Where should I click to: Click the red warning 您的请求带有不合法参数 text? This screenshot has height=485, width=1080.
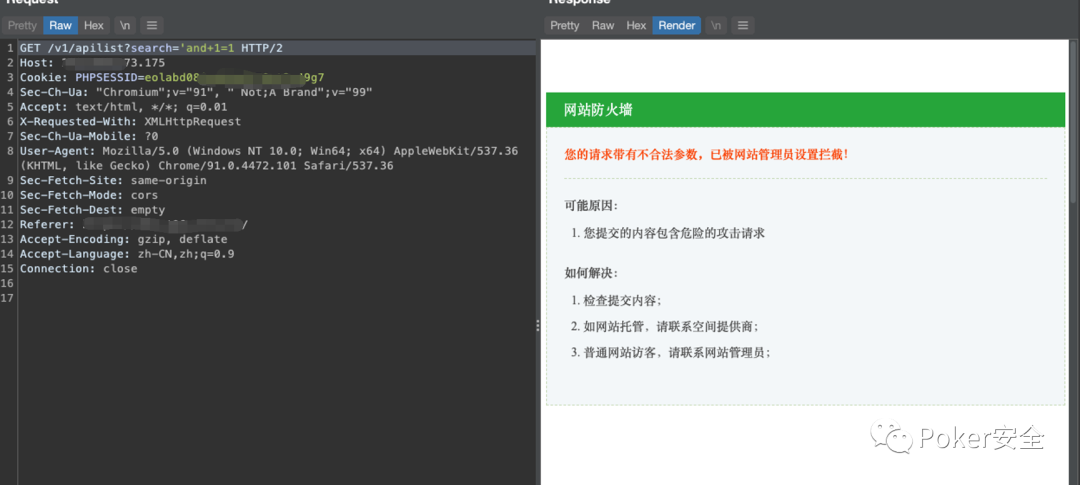point(707,154)
